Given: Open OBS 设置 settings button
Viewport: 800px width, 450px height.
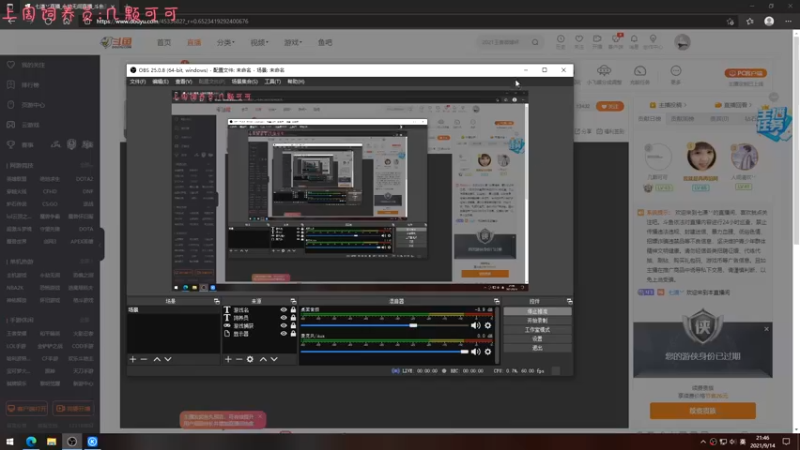Looking at the screenshot, I should [x=537, y=339].
